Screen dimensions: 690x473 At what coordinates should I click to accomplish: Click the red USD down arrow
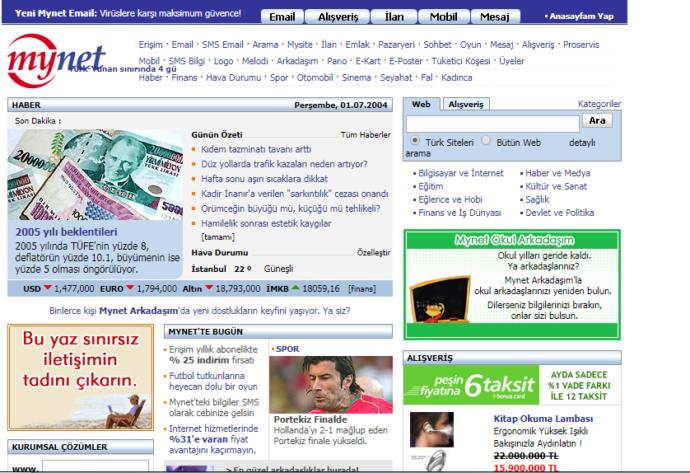coord(47,288)
